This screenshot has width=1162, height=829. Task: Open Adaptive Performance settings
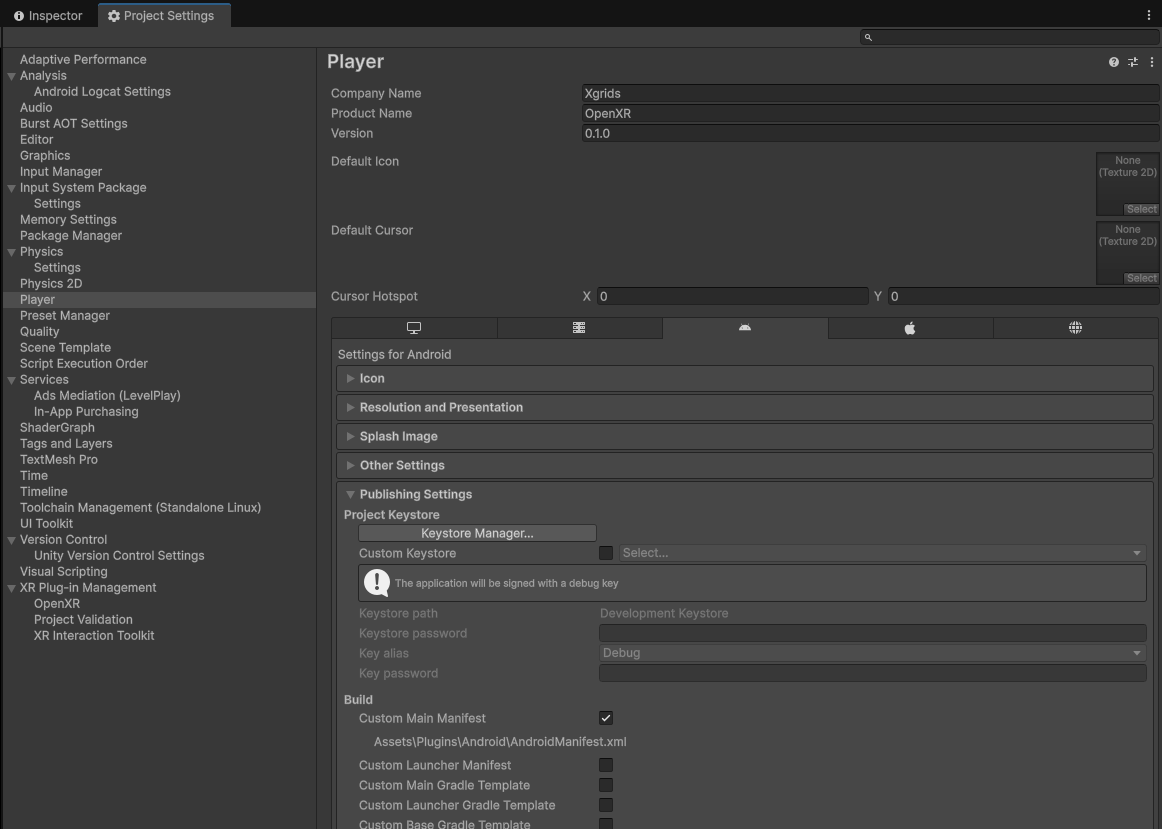tap(83, 59)
